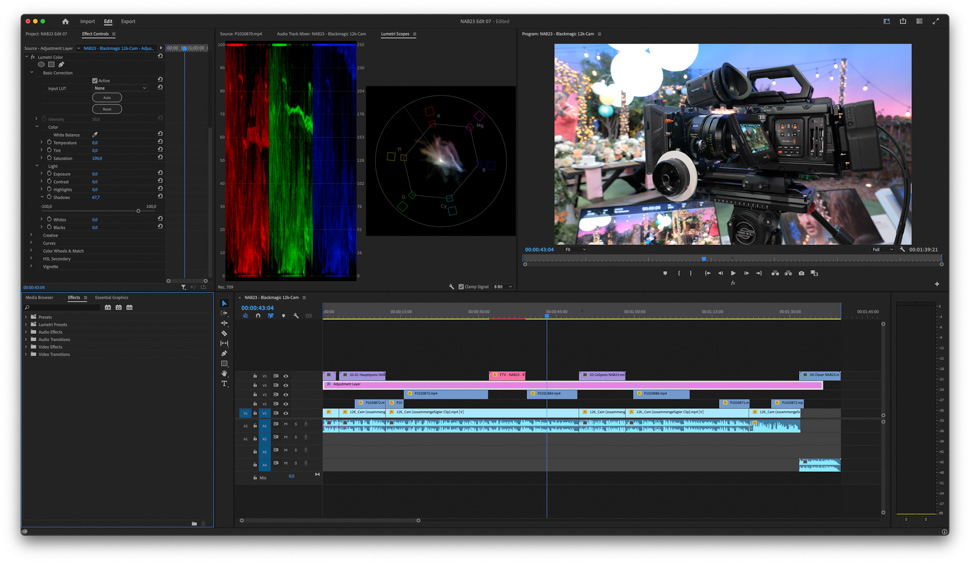Click Quick Export share icon top right
Image resolution: width=970 pixels, height=563 pixels.
coord(903,21)
